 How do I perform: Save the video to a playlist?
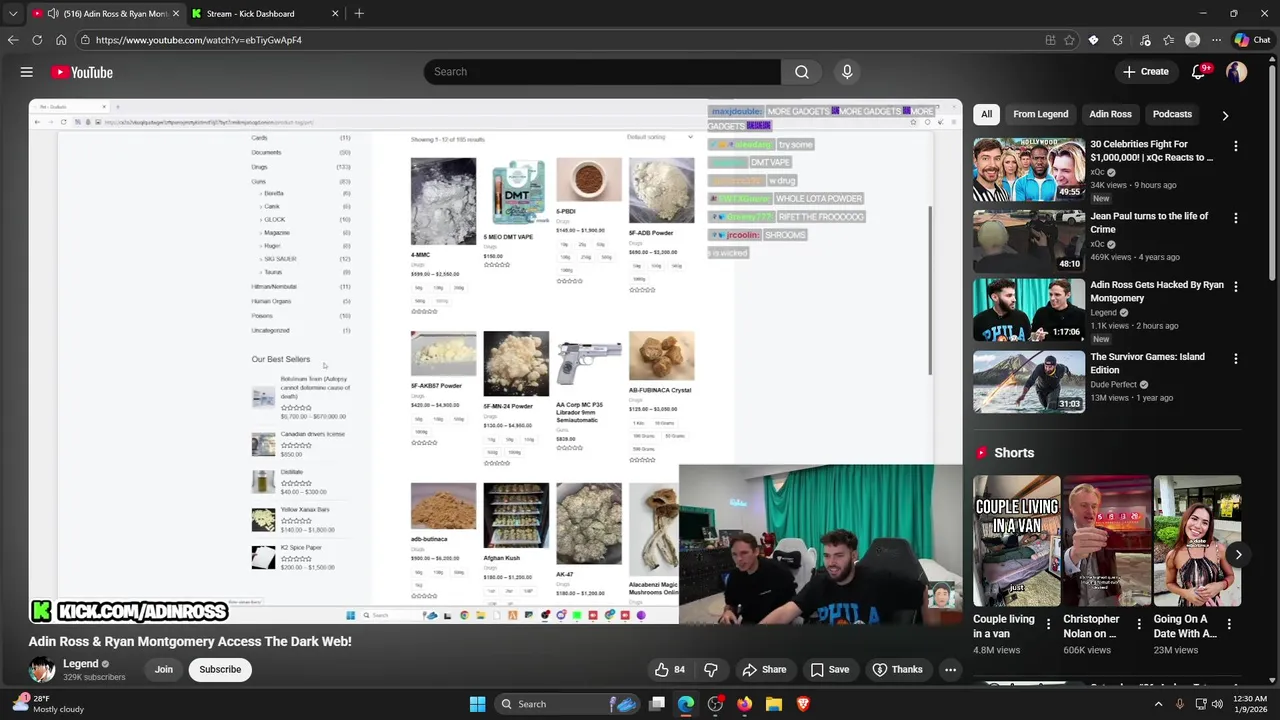830,670
